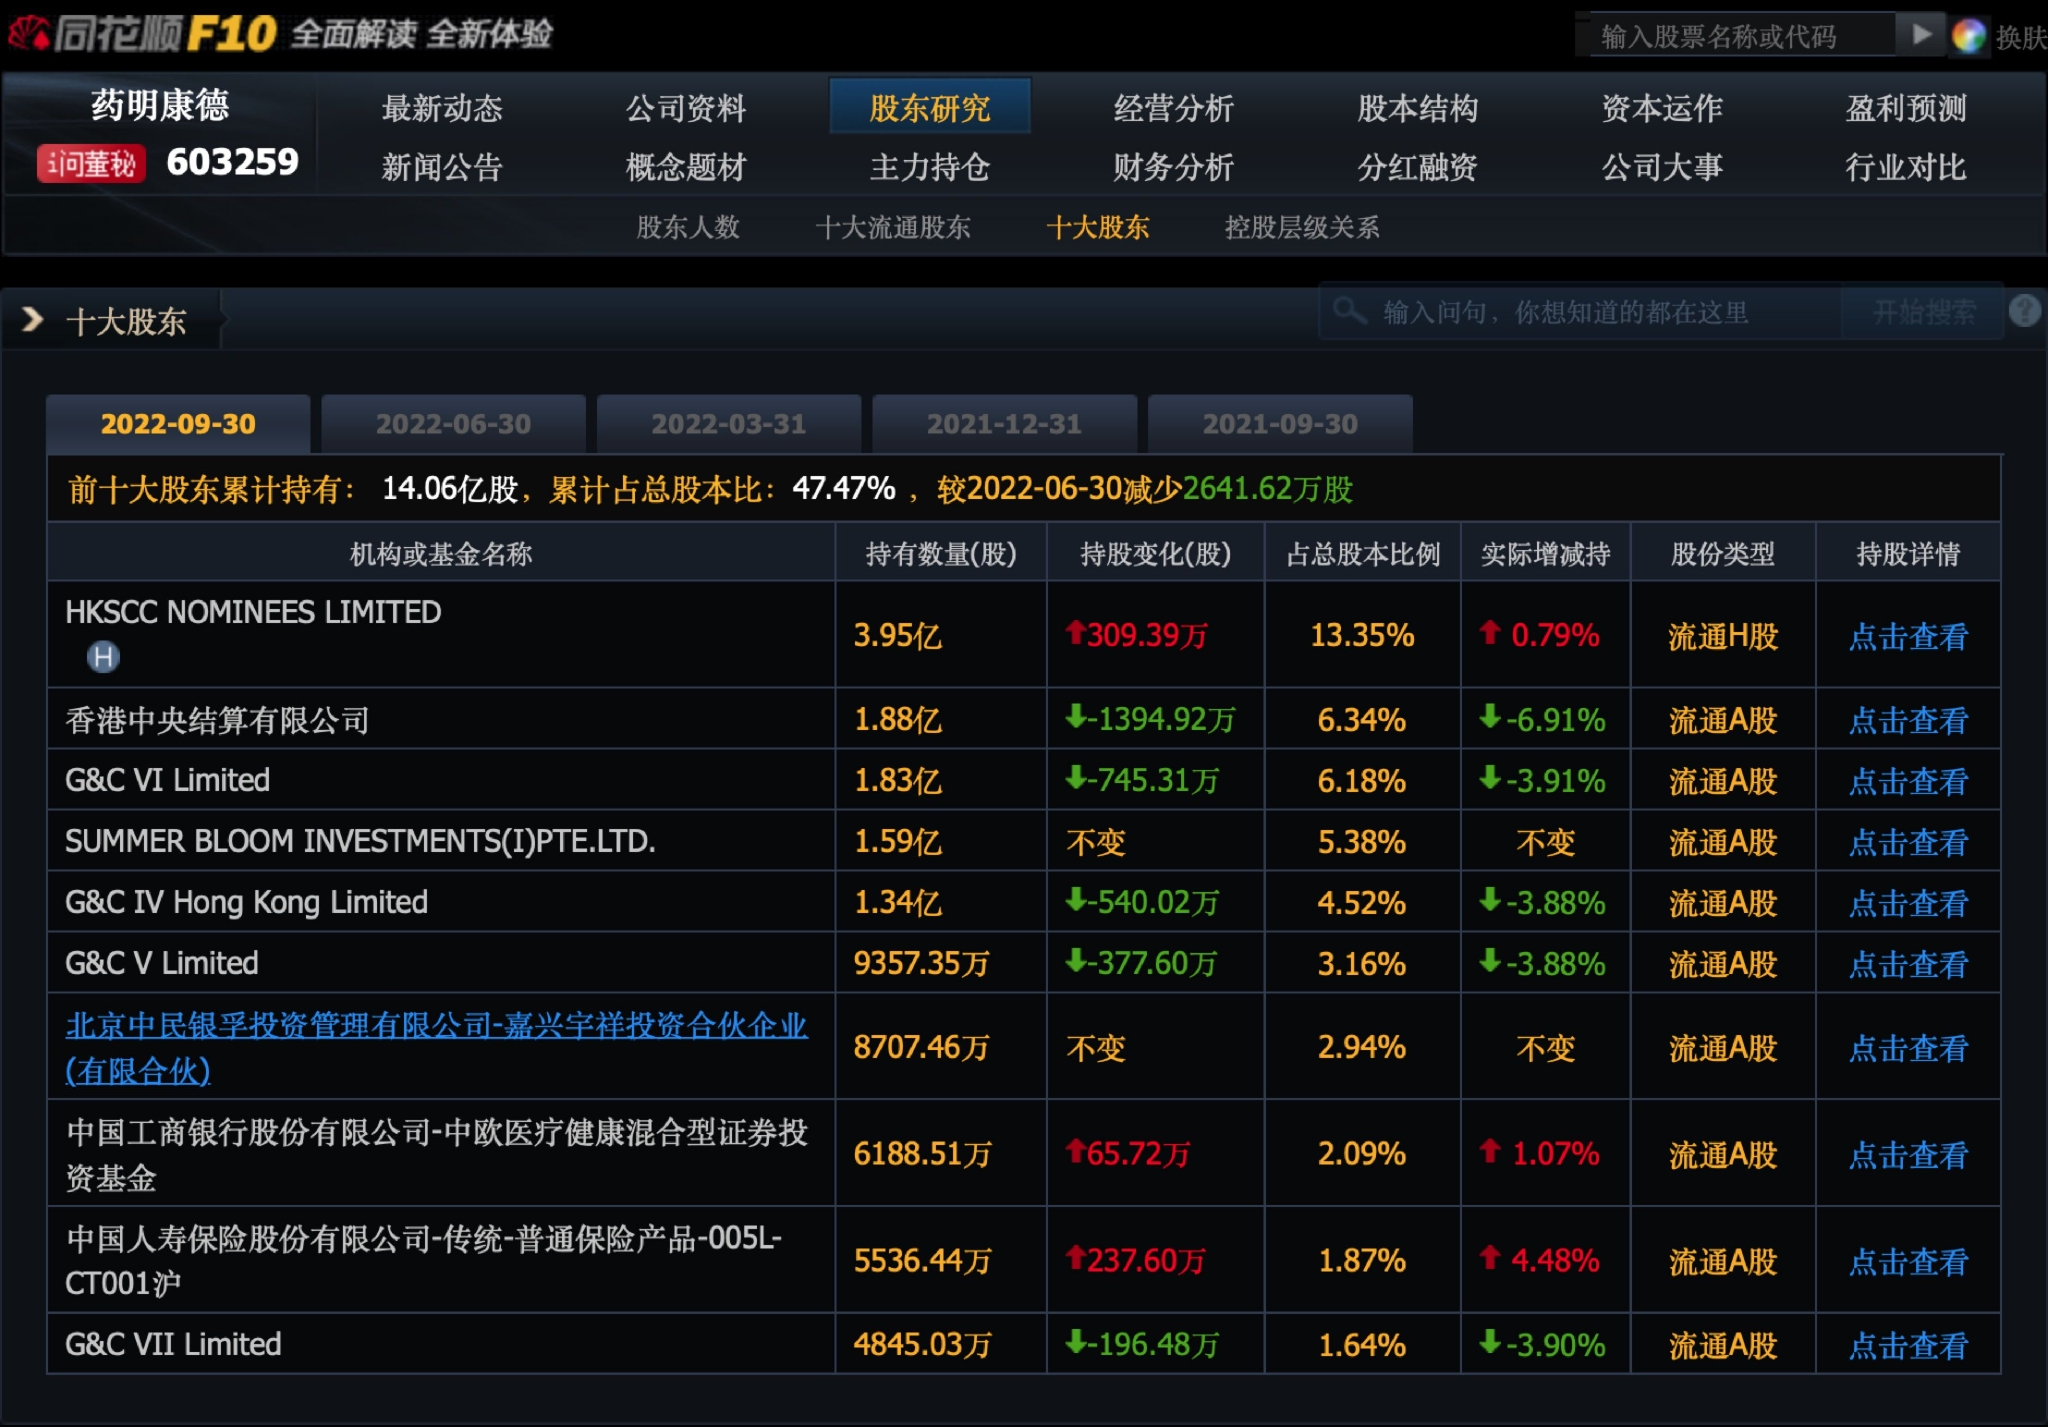
Task: Open the 分红融资 menu
Action: [1418, 167]
